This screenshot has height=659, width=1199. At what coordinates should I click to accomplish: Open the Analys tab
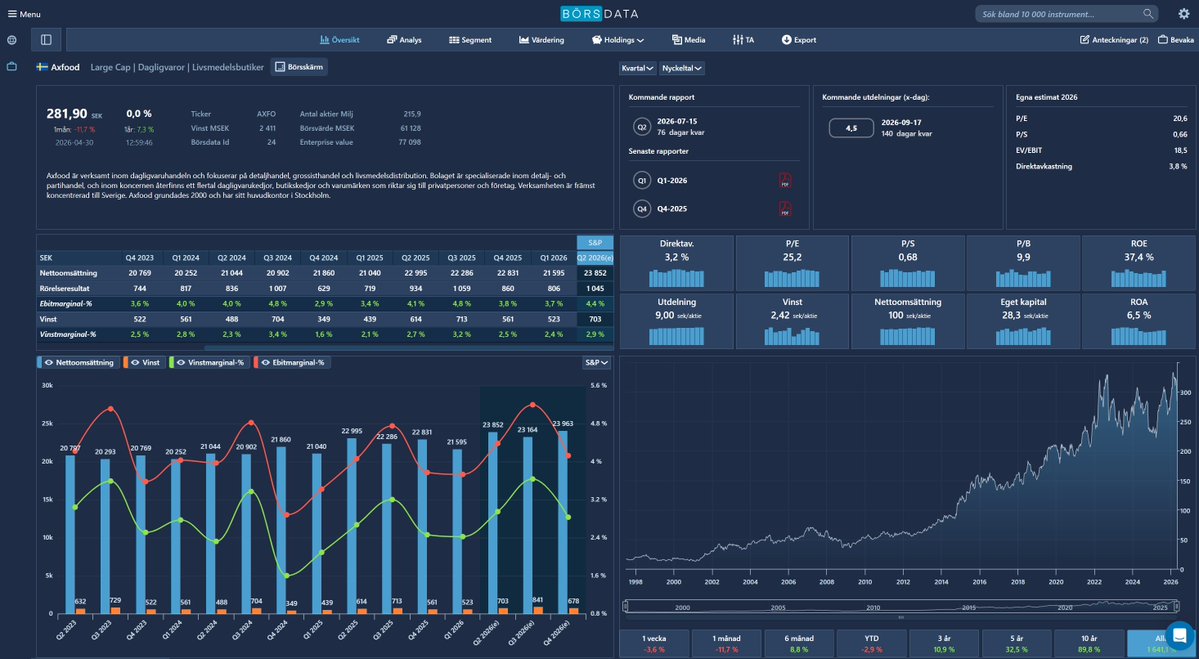point(404,40)
